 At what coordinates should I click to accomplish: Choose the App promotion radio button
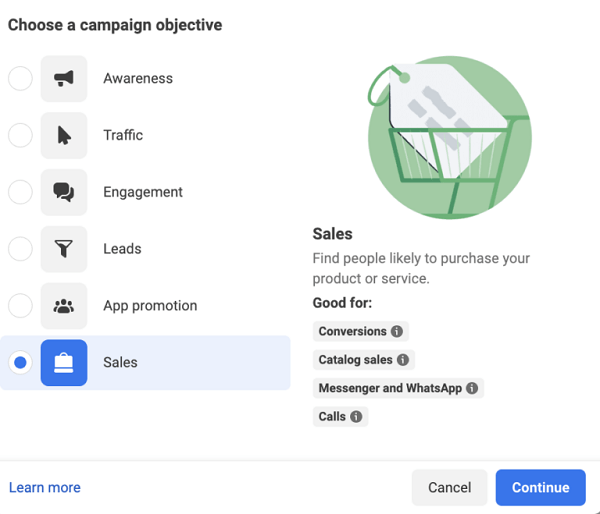20,306
